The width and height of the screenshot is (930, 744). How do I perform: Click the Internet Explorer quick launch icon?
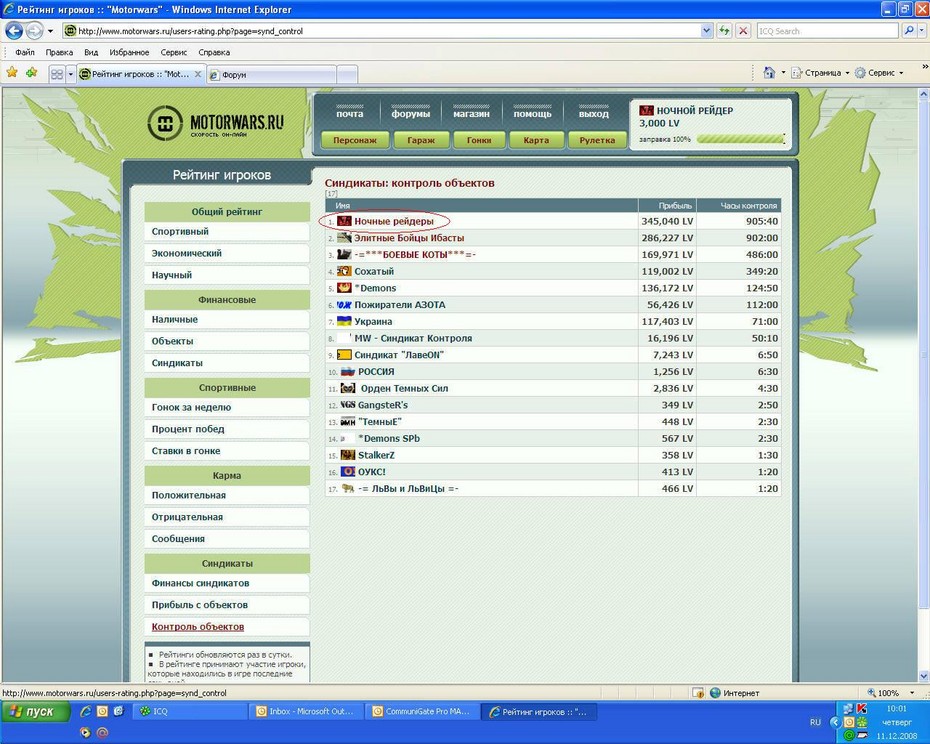point(87,711)
